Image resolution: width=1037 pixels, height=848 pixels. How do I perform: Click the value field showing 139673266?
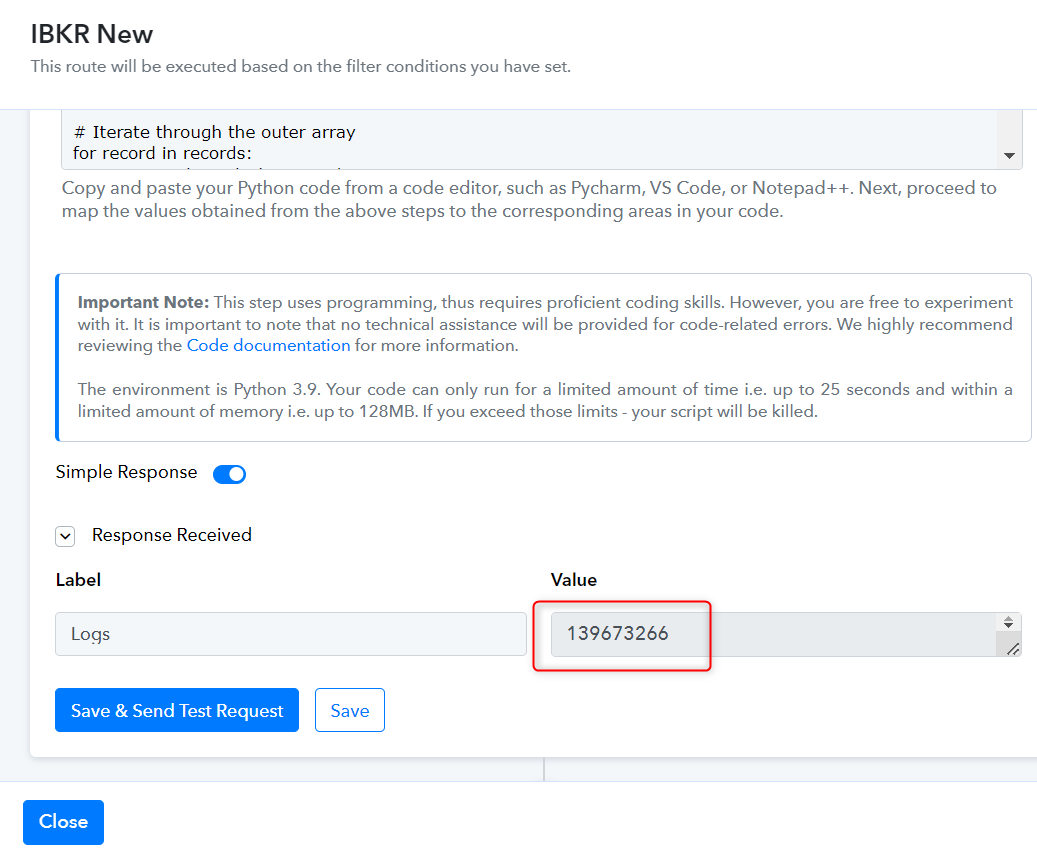786,634
